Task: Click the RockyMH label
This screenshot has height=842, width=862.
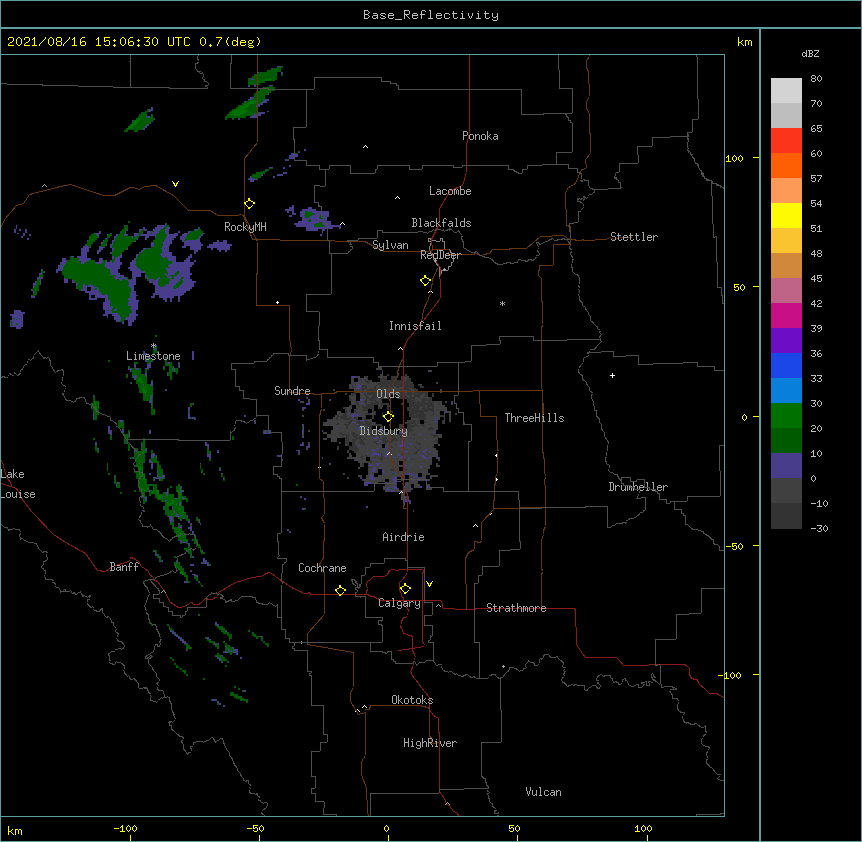Action: pos(245,226)
